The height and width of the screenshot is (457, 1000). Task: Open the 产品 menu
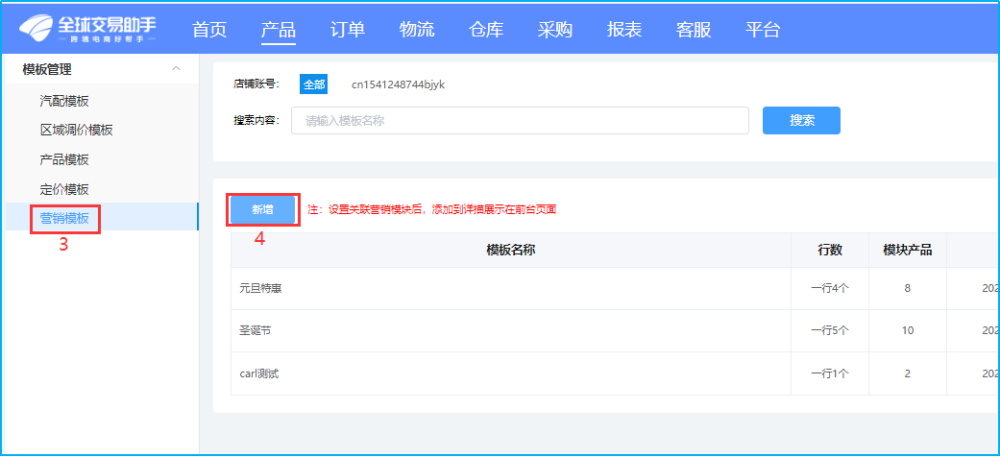(278, 30)
